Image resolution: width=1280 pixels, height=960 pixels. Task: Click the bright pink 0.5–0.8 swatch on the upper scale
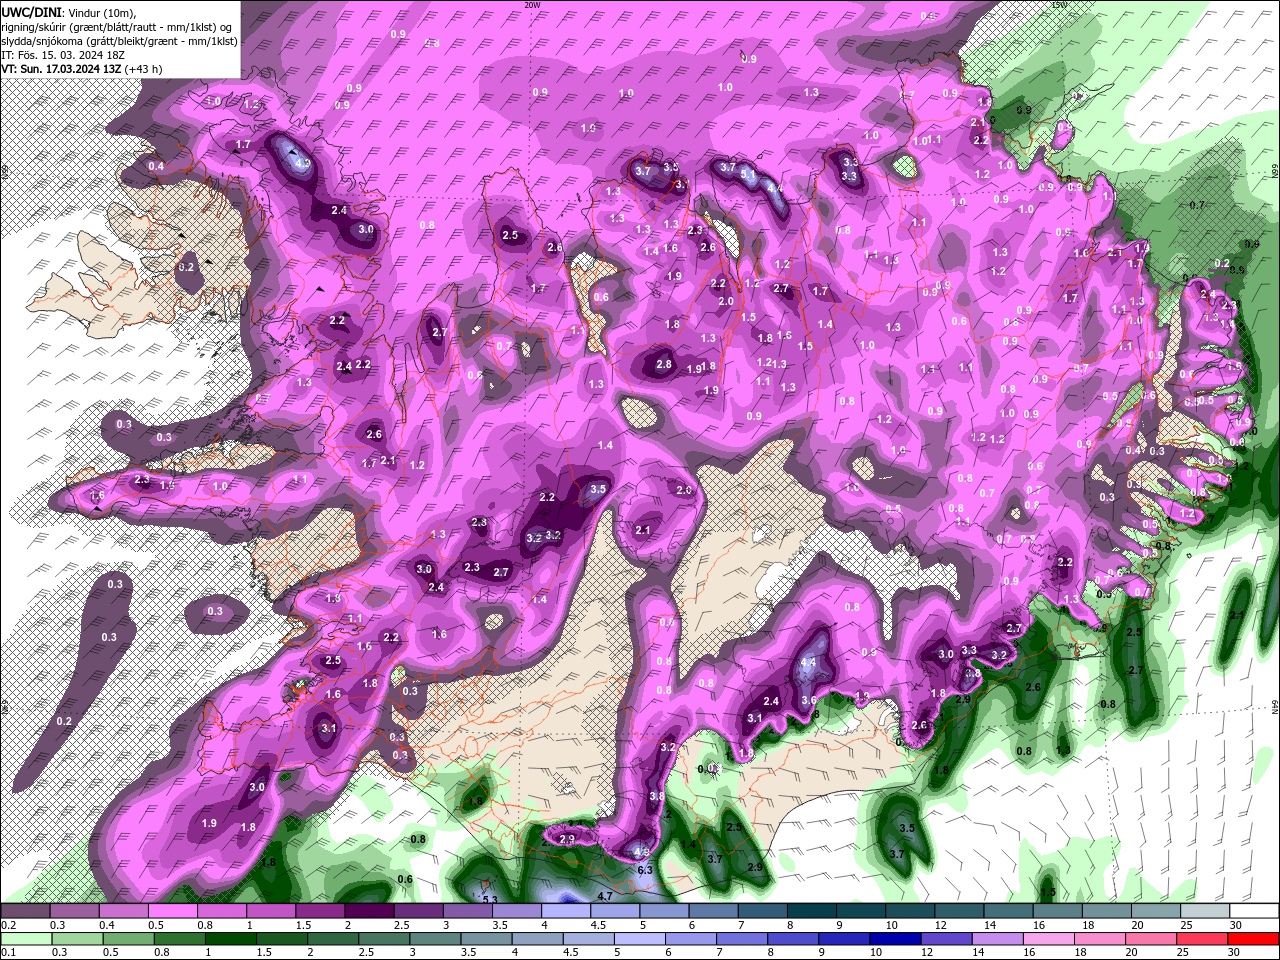[x=173, y=911]
